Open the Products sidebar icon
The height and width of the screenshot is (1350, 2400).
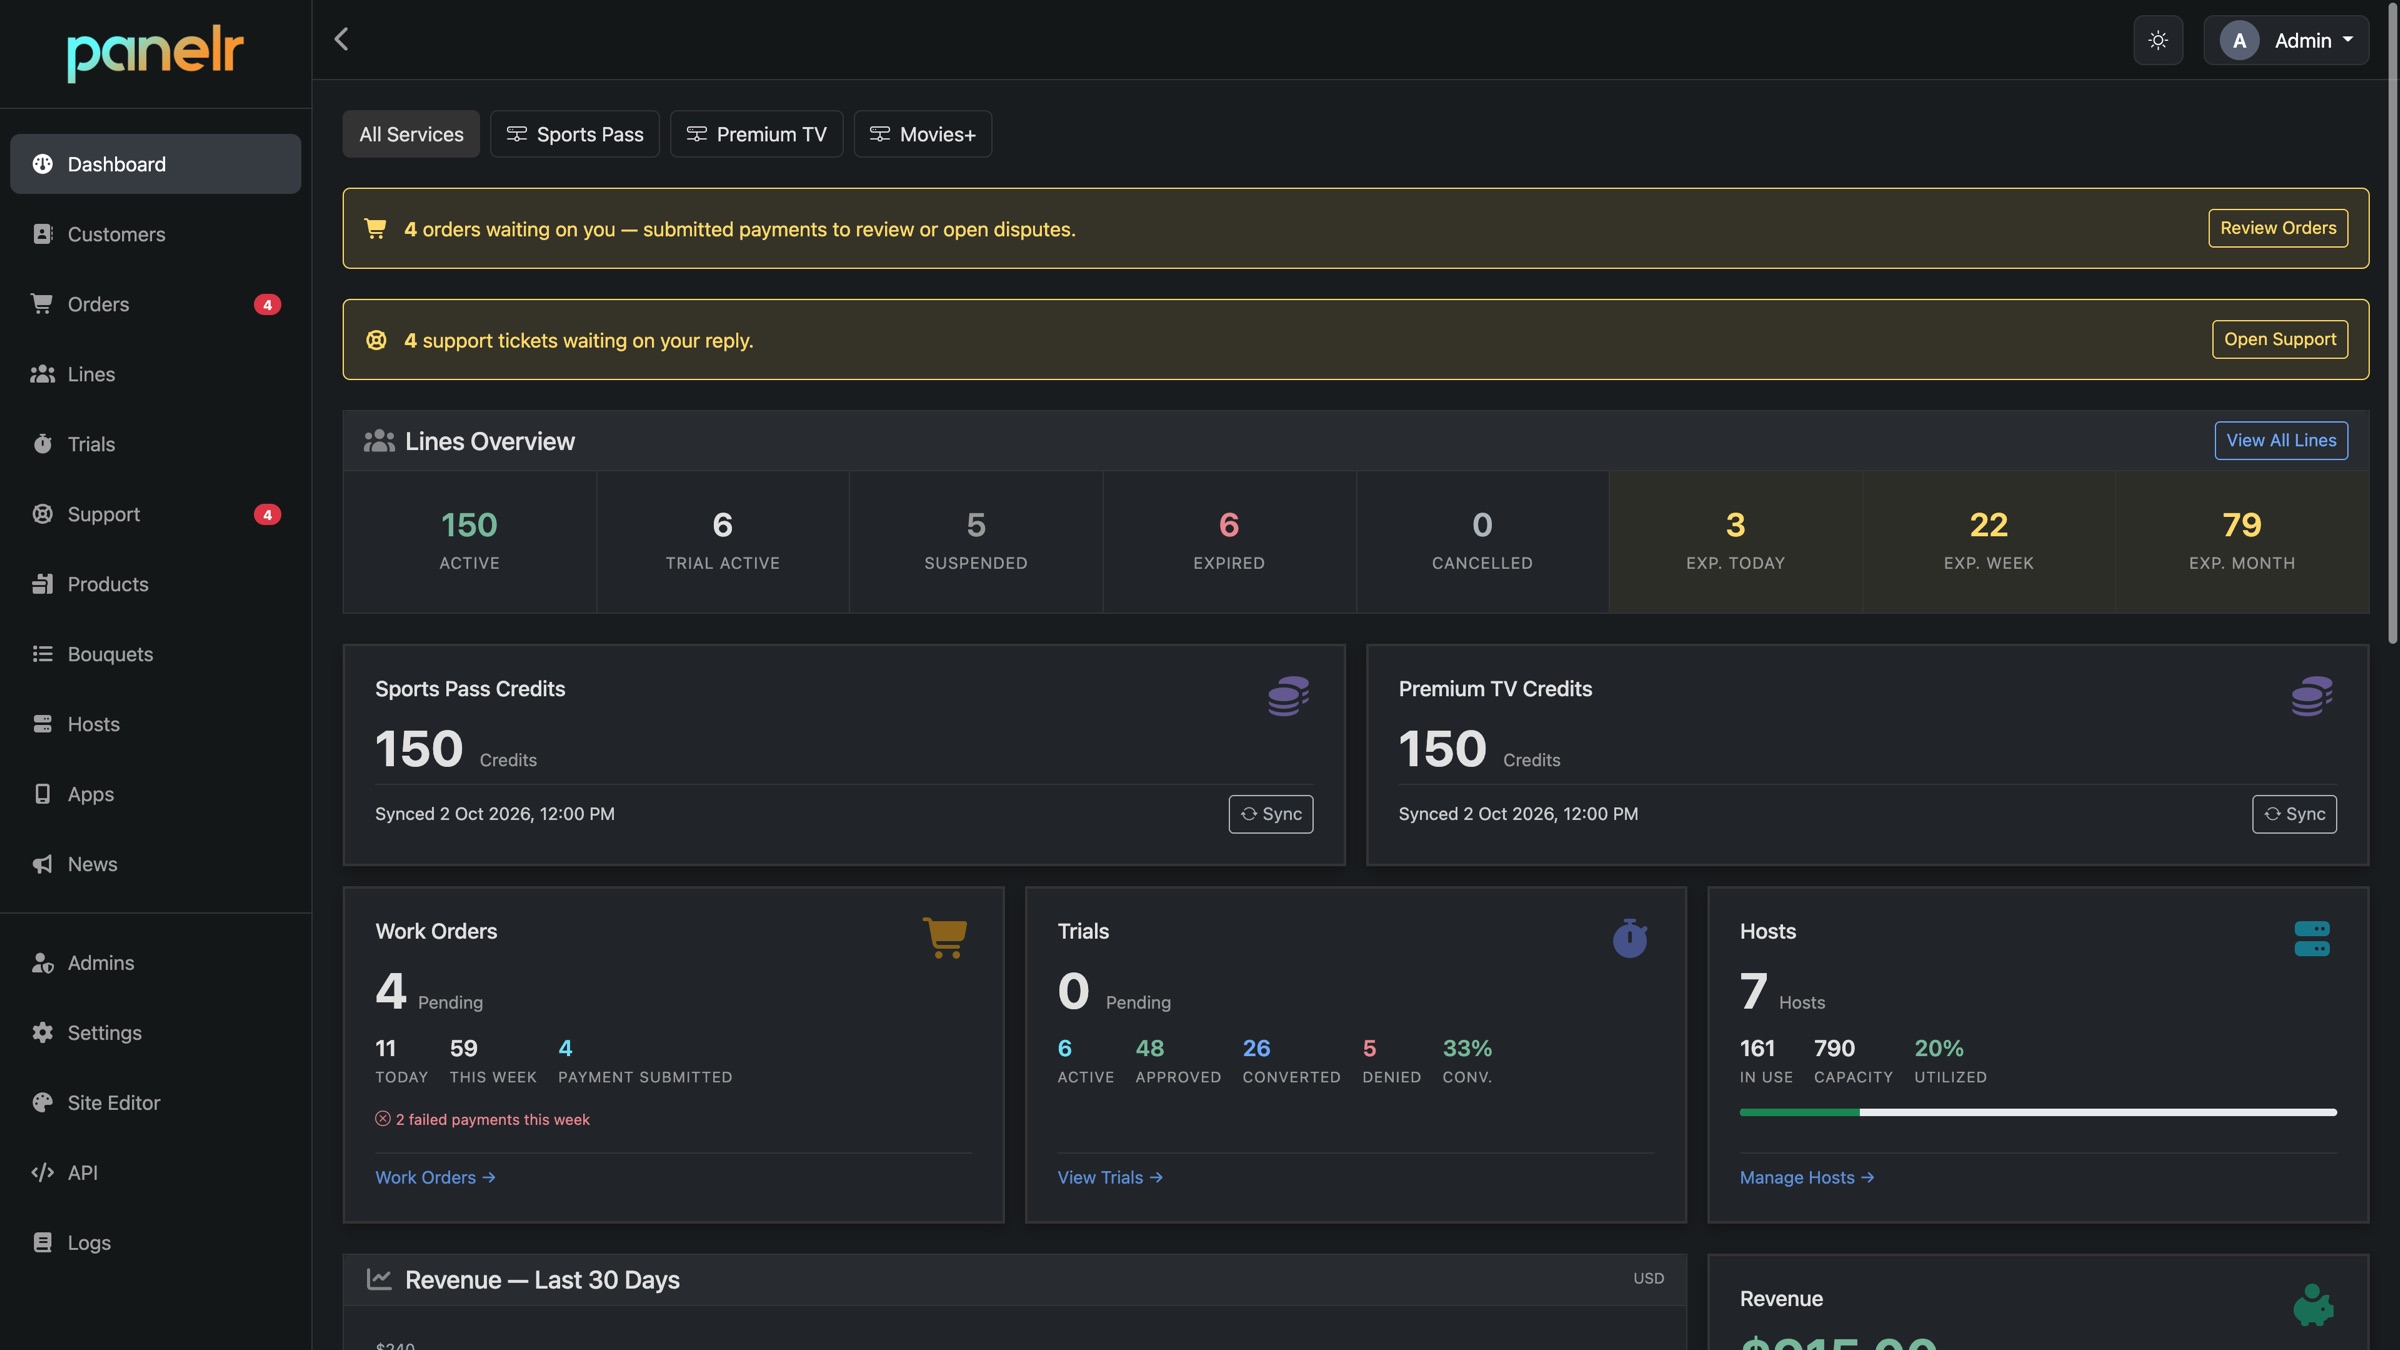(42, 584)
